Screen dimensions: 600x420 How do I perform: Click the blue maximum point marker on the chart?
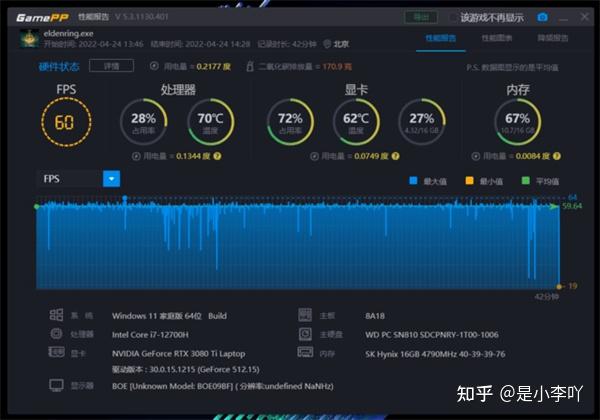[x=125, y=199]
